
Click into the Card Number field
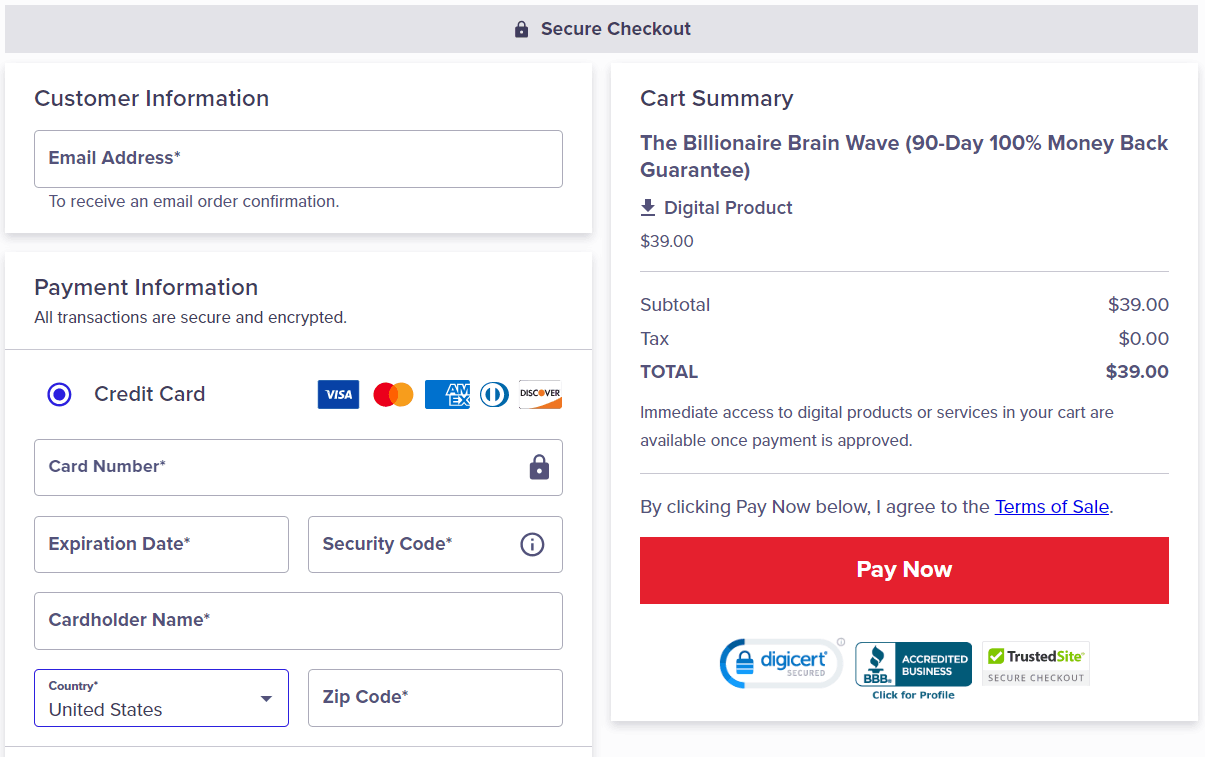280,467
